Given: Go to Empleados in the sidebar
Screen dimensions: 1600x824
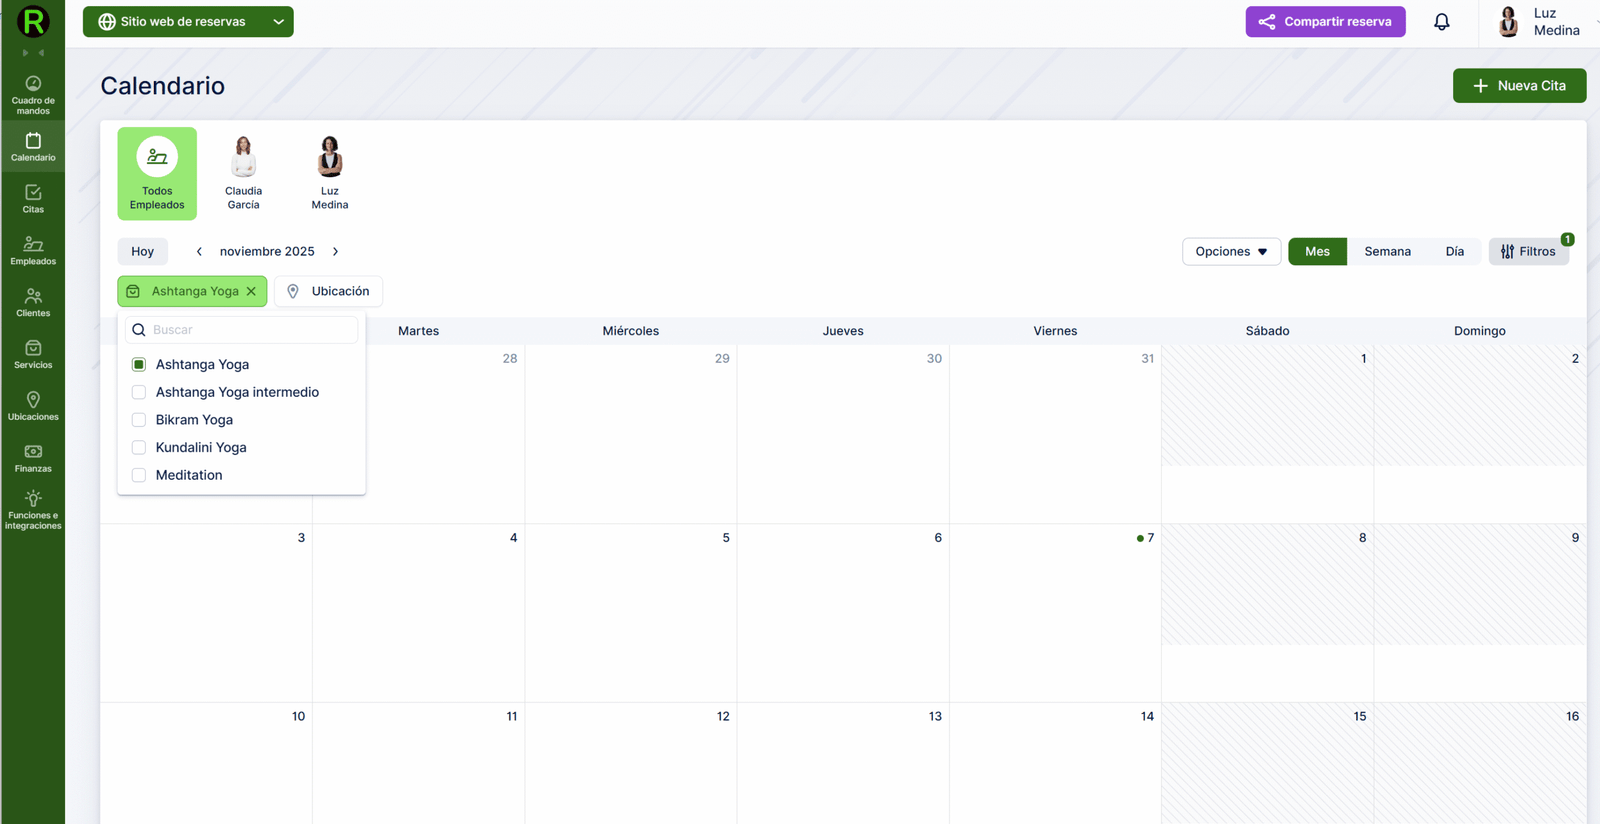Looking at the screenshot, I should [x=33, y=250].
